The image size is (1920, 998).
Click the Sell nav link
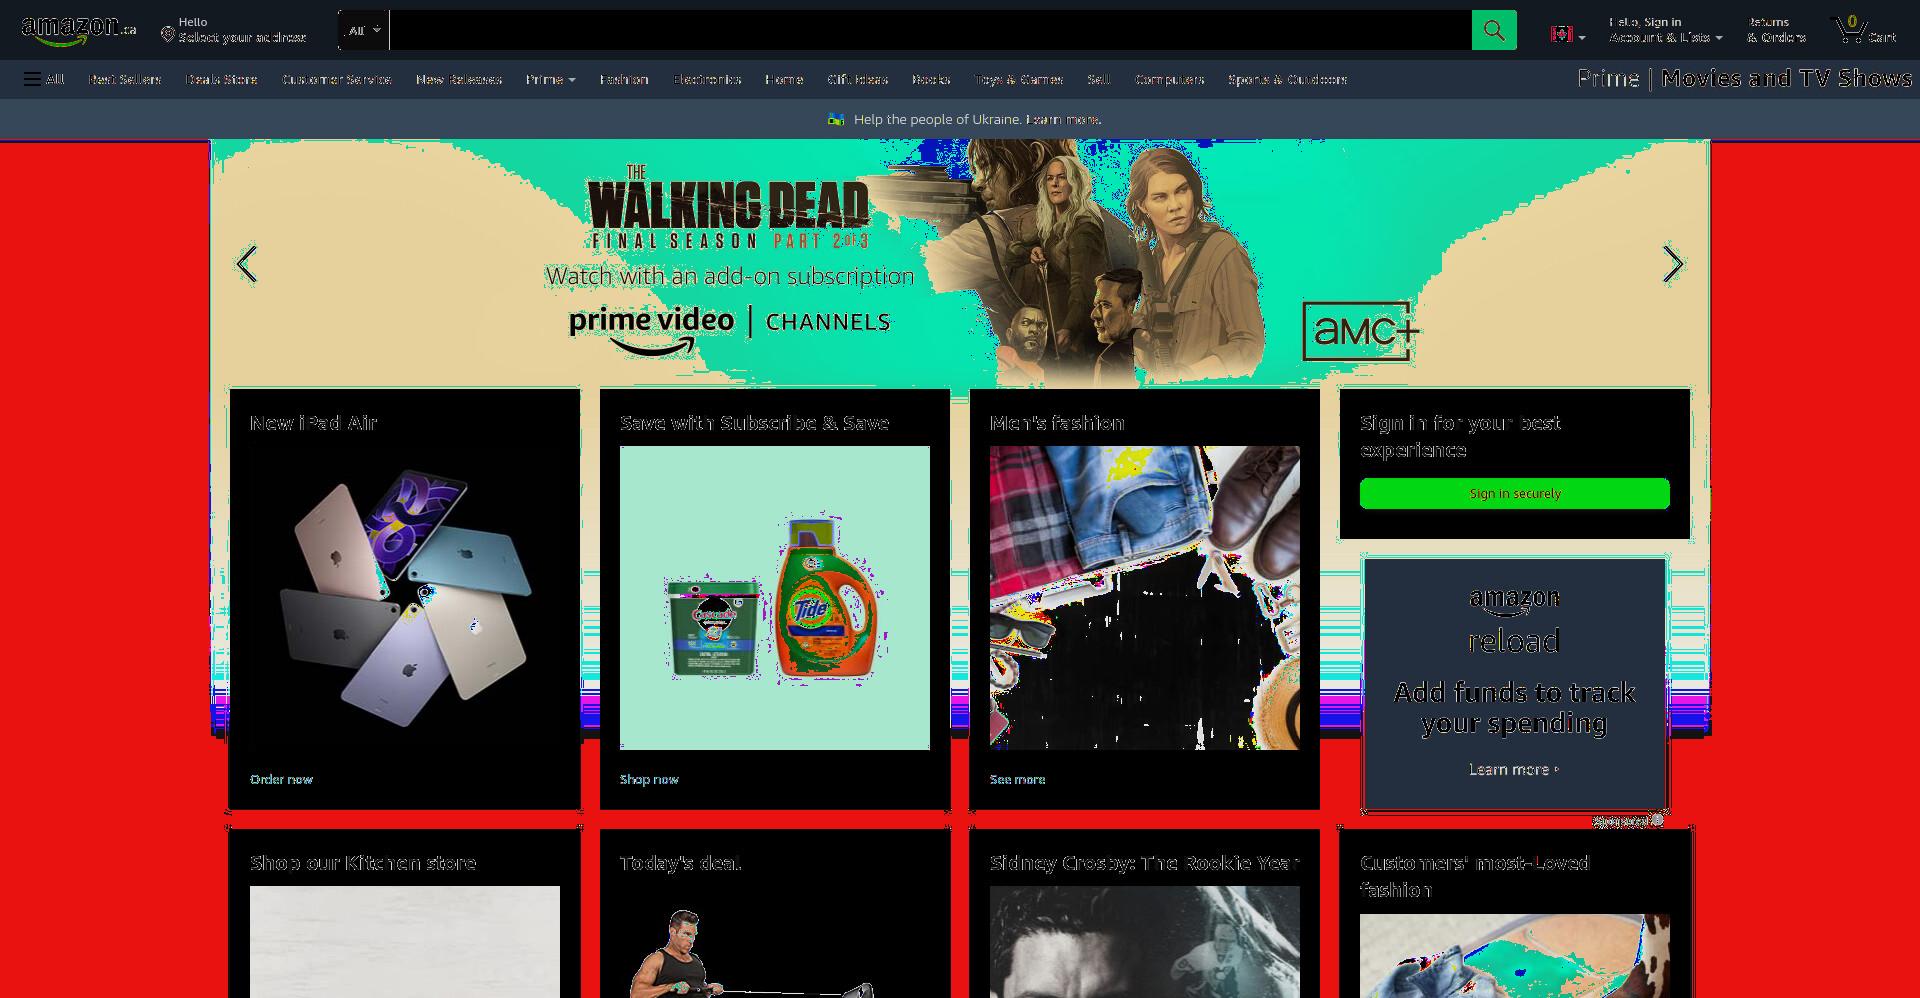(x=1099, y=79)
